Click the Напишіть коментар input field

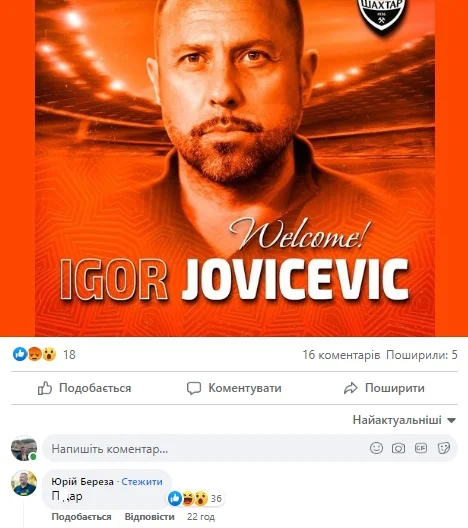[250, 448]
